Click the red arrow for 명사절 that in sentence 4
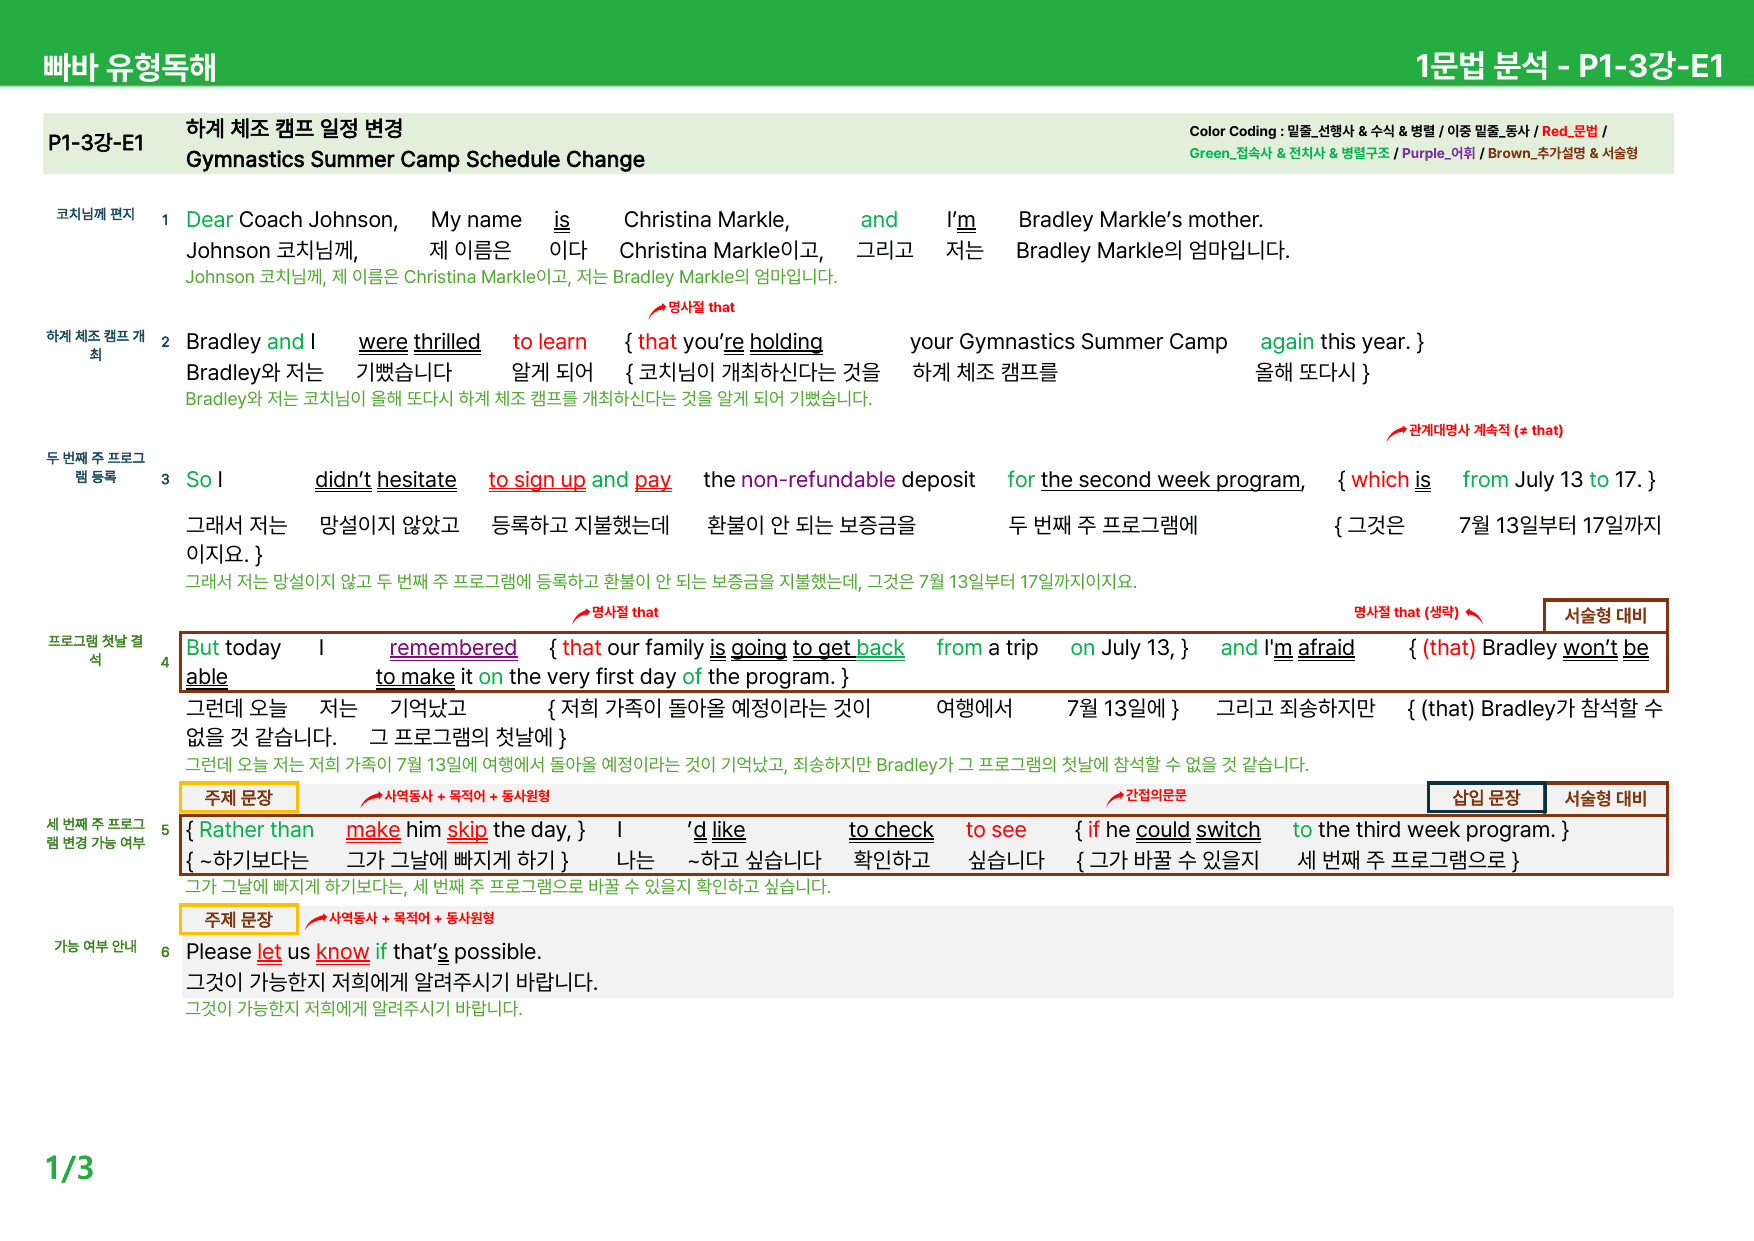The height and width of the screenshot is (1241, 1754). pos(581,614)
